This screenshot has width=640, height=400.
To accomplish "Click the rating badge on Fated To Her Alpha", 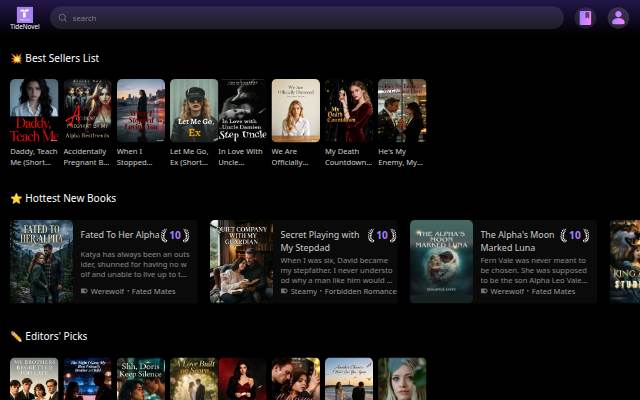I will coord(175,235).
